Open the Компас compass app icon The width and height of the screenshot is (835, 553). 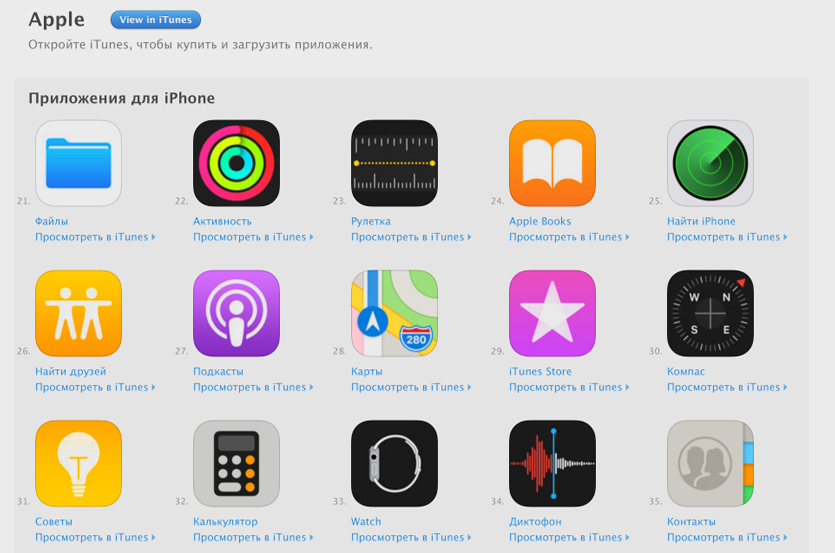pyautogui.click(x=710, y=313)
